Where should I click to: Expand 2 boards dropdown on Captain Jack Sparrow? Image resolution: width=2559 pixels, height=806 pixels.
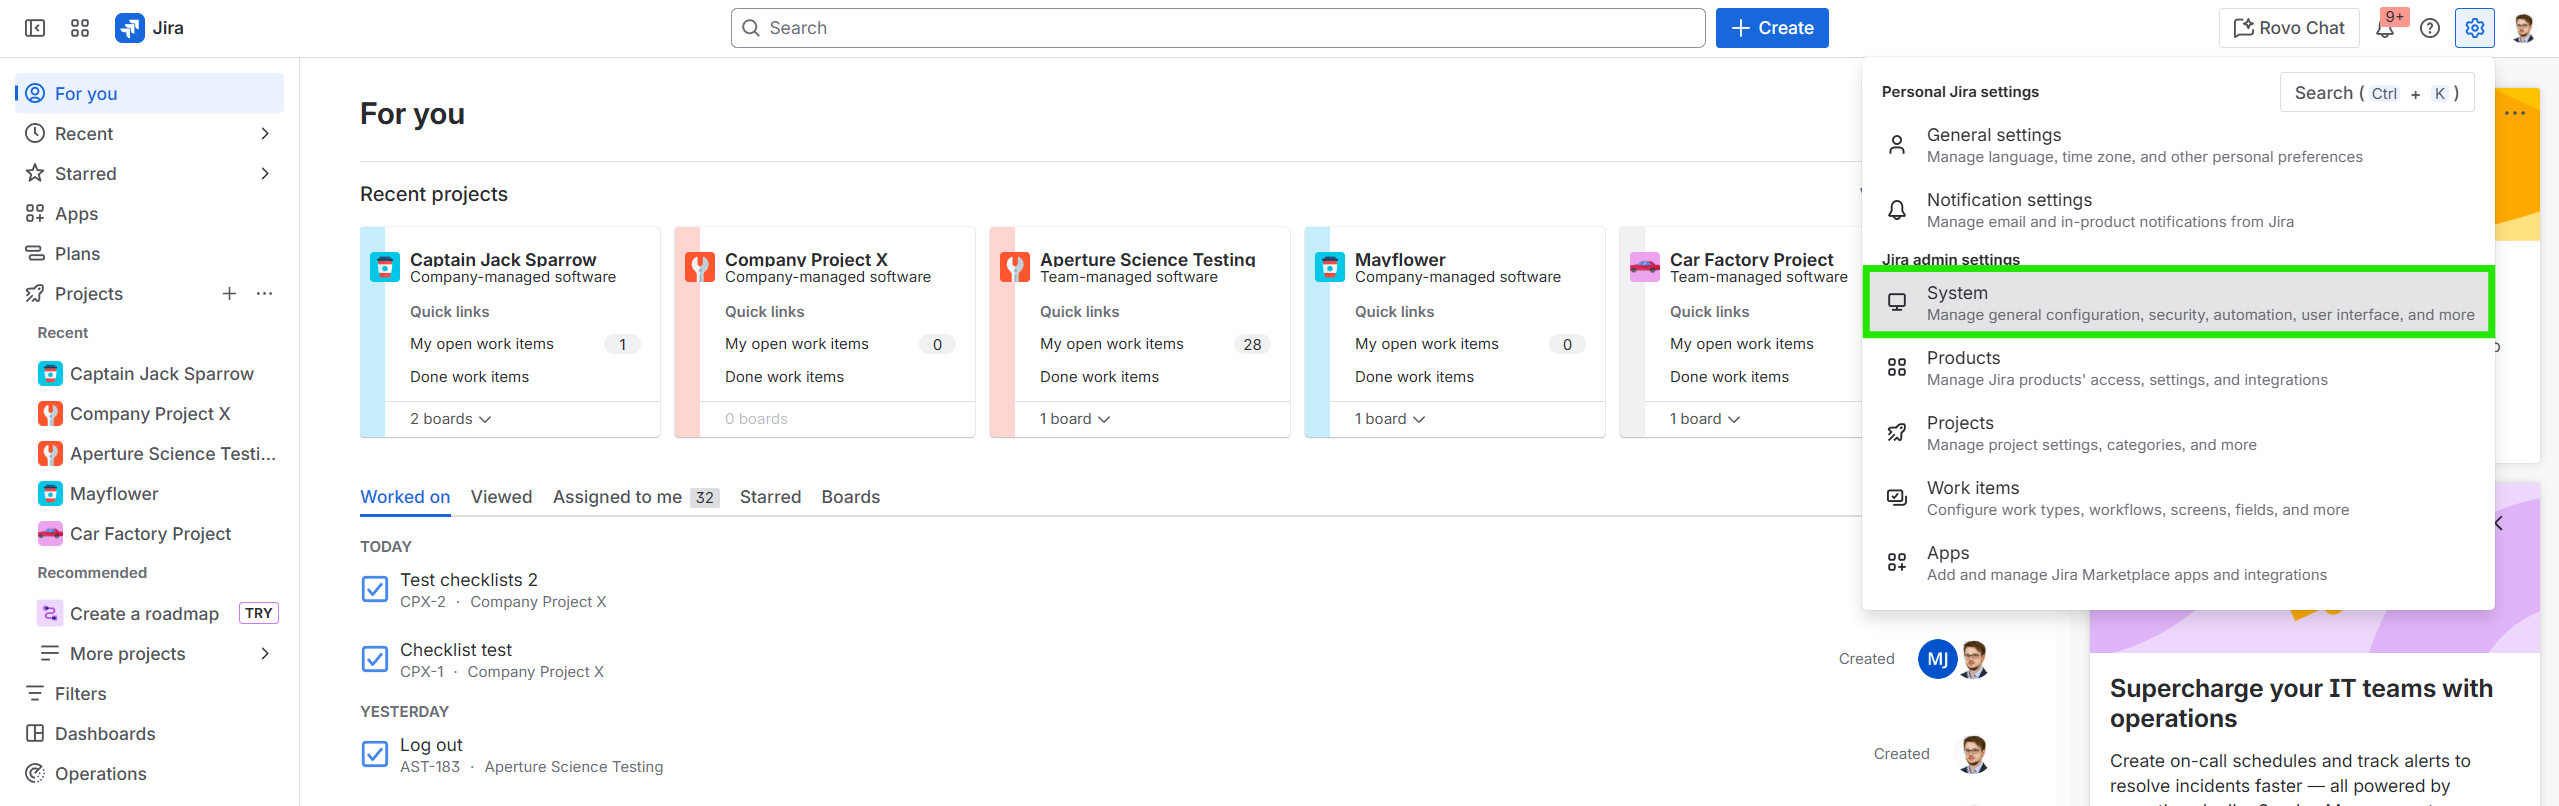point(451,419)
